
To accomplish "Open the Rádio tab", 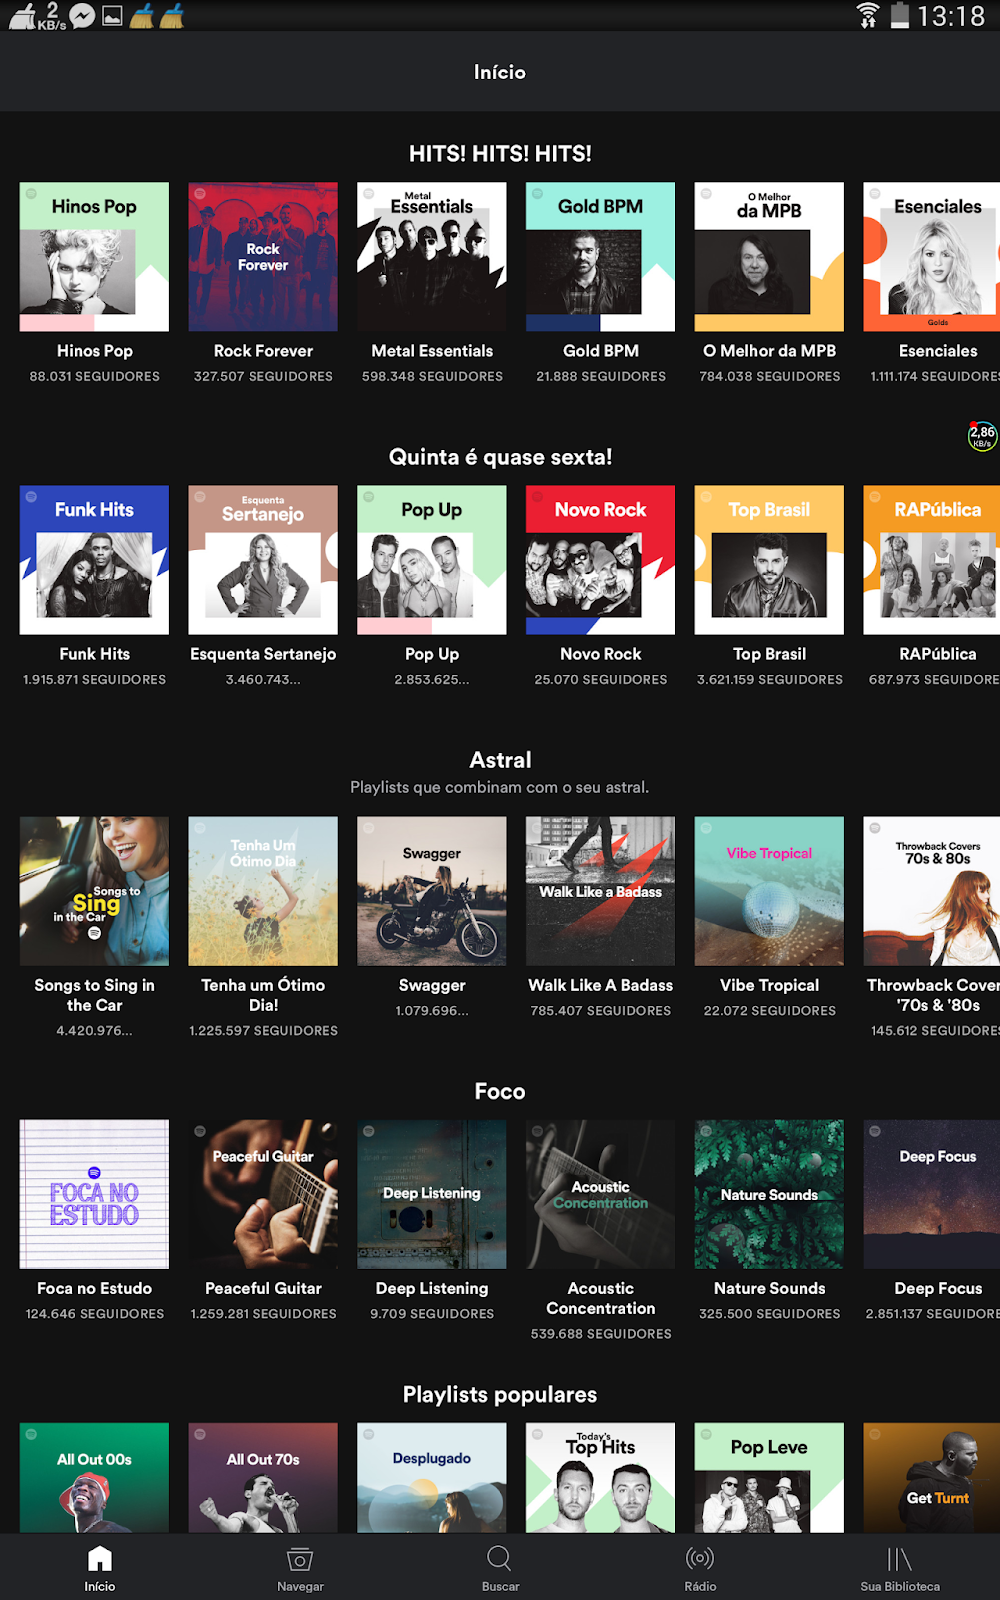I will tap(700, 1569).
